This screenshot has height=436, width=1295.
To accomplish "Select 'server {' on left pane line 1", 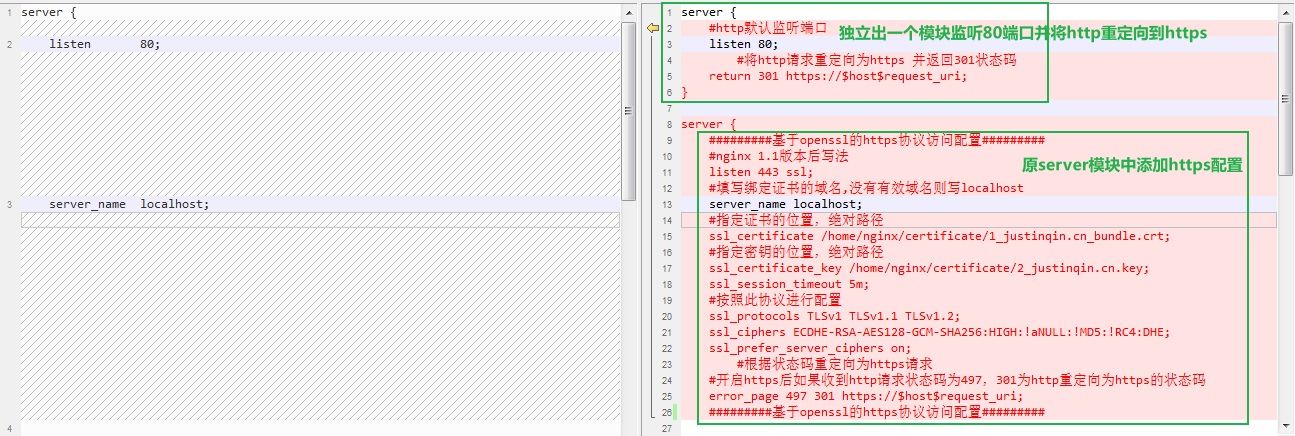I will 48,12.
